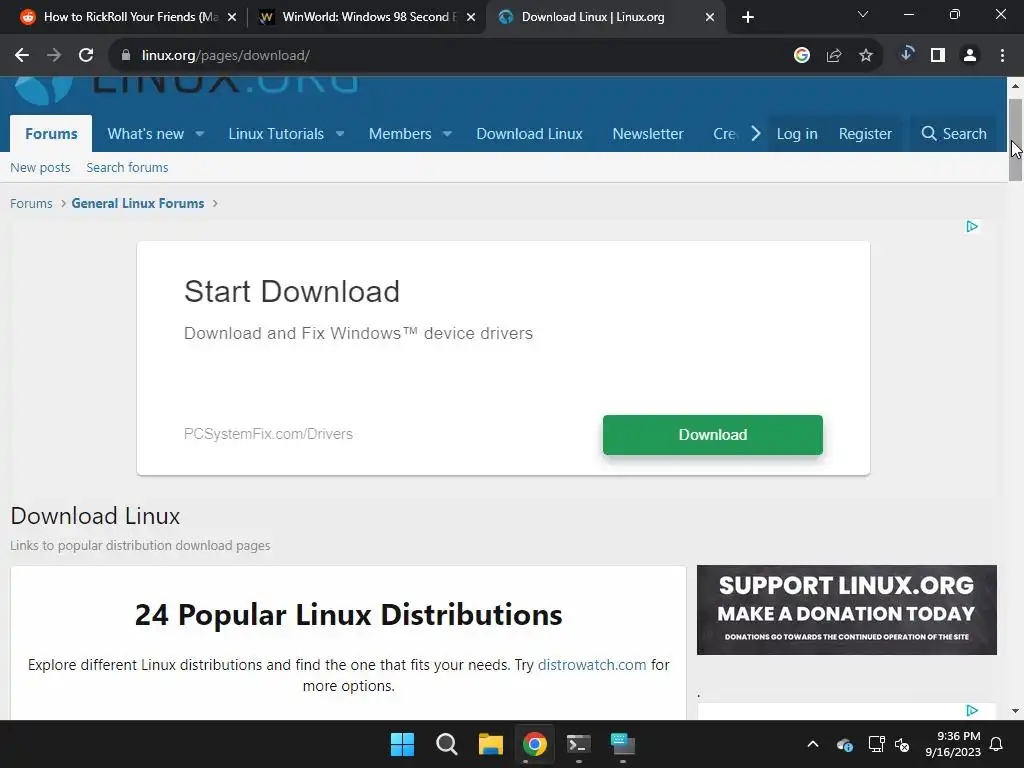1024x768 pixels.
Task: Click the Log in link
Action: (x=797, y=134)
